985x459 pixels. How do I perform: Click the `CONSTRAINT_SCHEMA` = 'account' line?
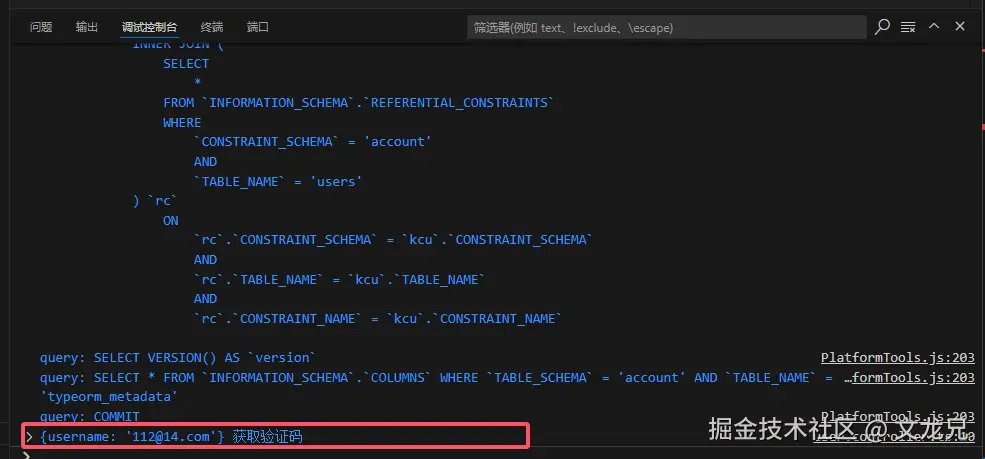[313, 142]
